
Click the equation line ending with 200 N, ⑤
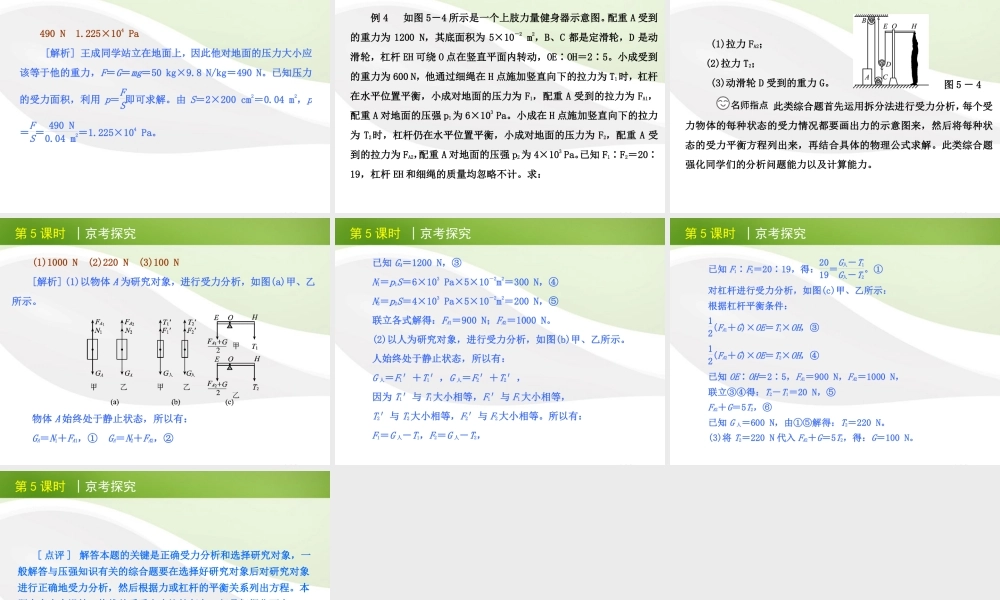[x=465, y=301]
